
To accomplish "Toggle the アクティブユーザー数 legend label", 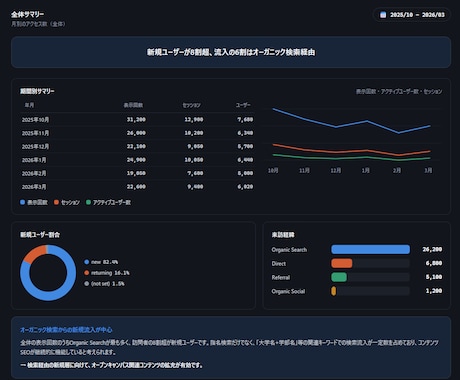I will [x=112, y=202].
